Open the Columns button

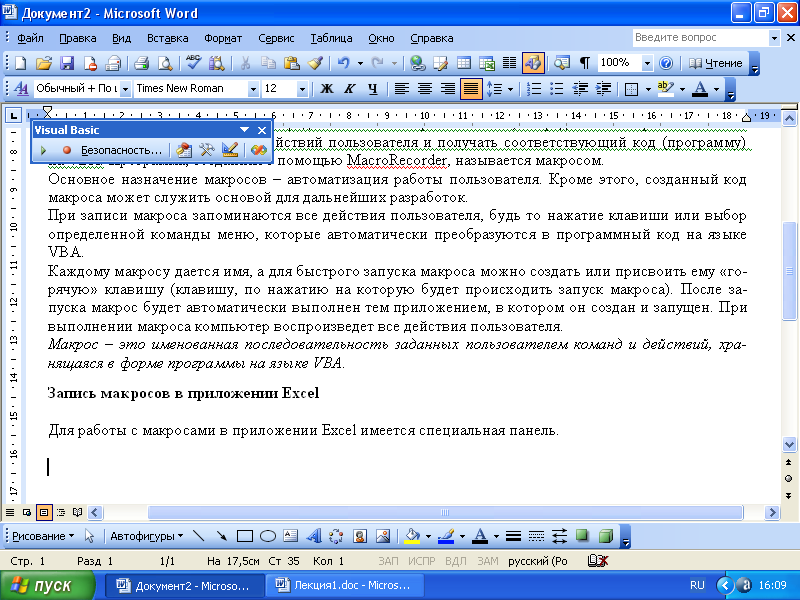509,63
